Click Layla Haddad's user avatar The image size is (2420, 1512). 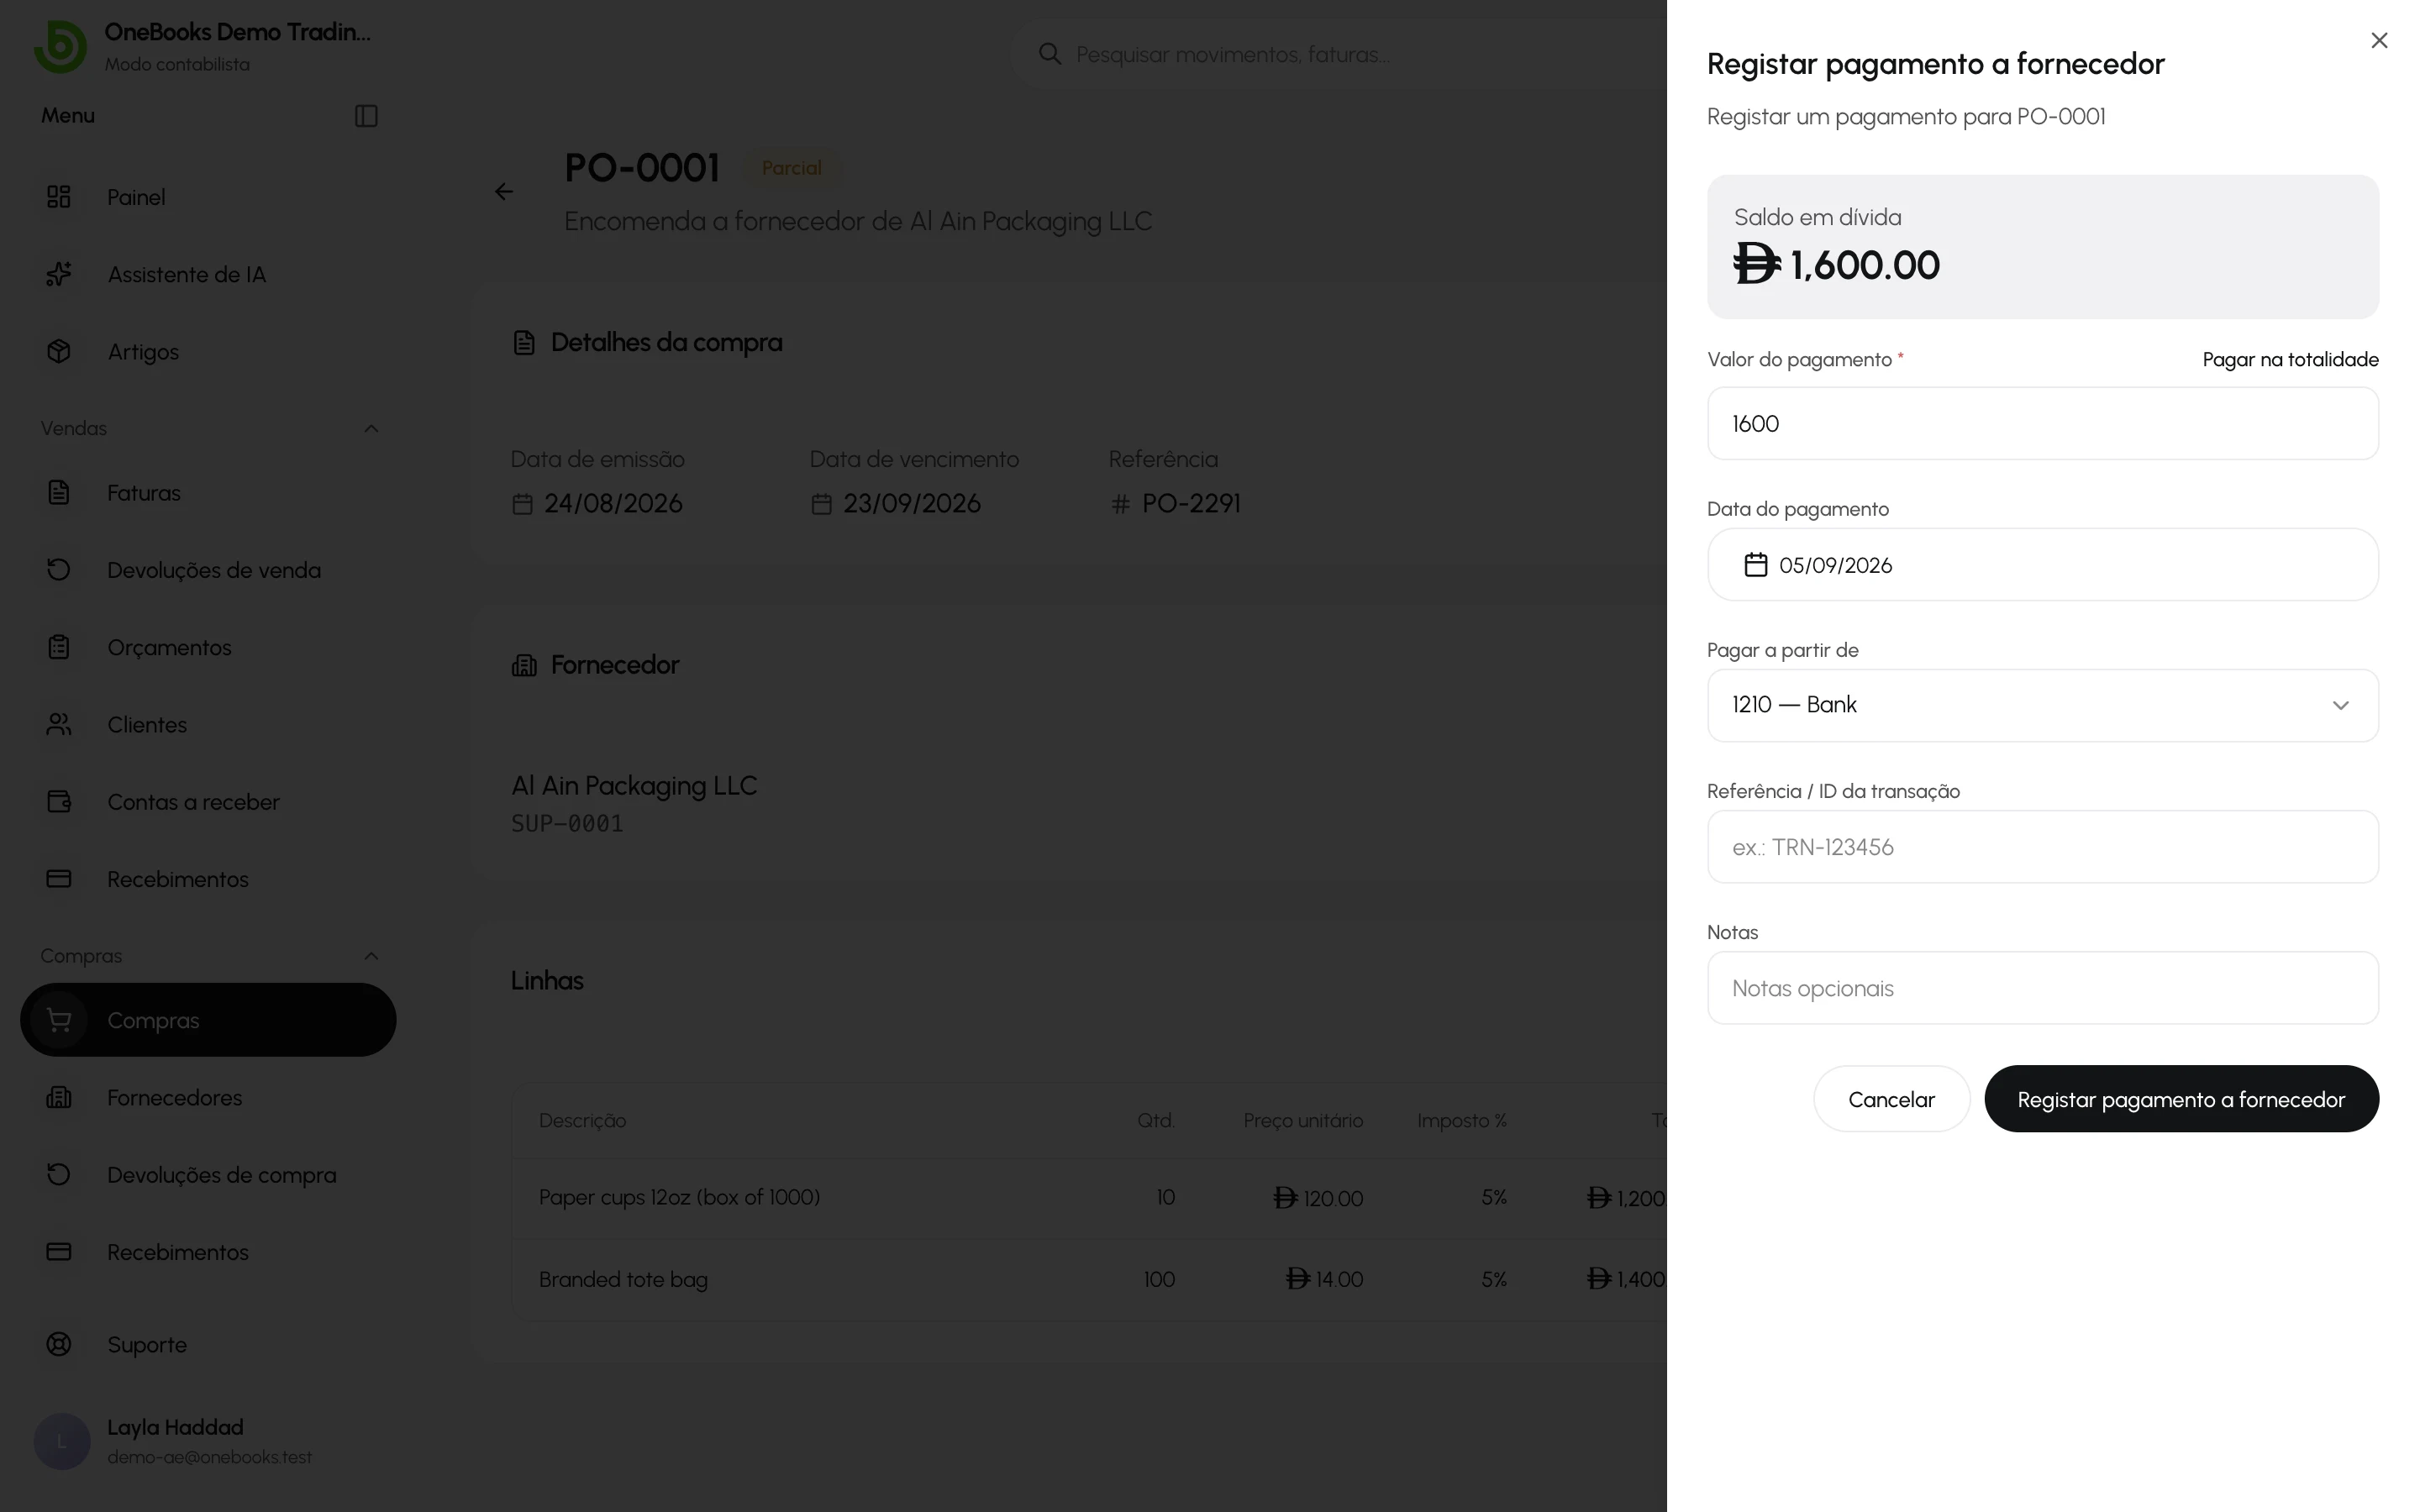point(62,1441)
